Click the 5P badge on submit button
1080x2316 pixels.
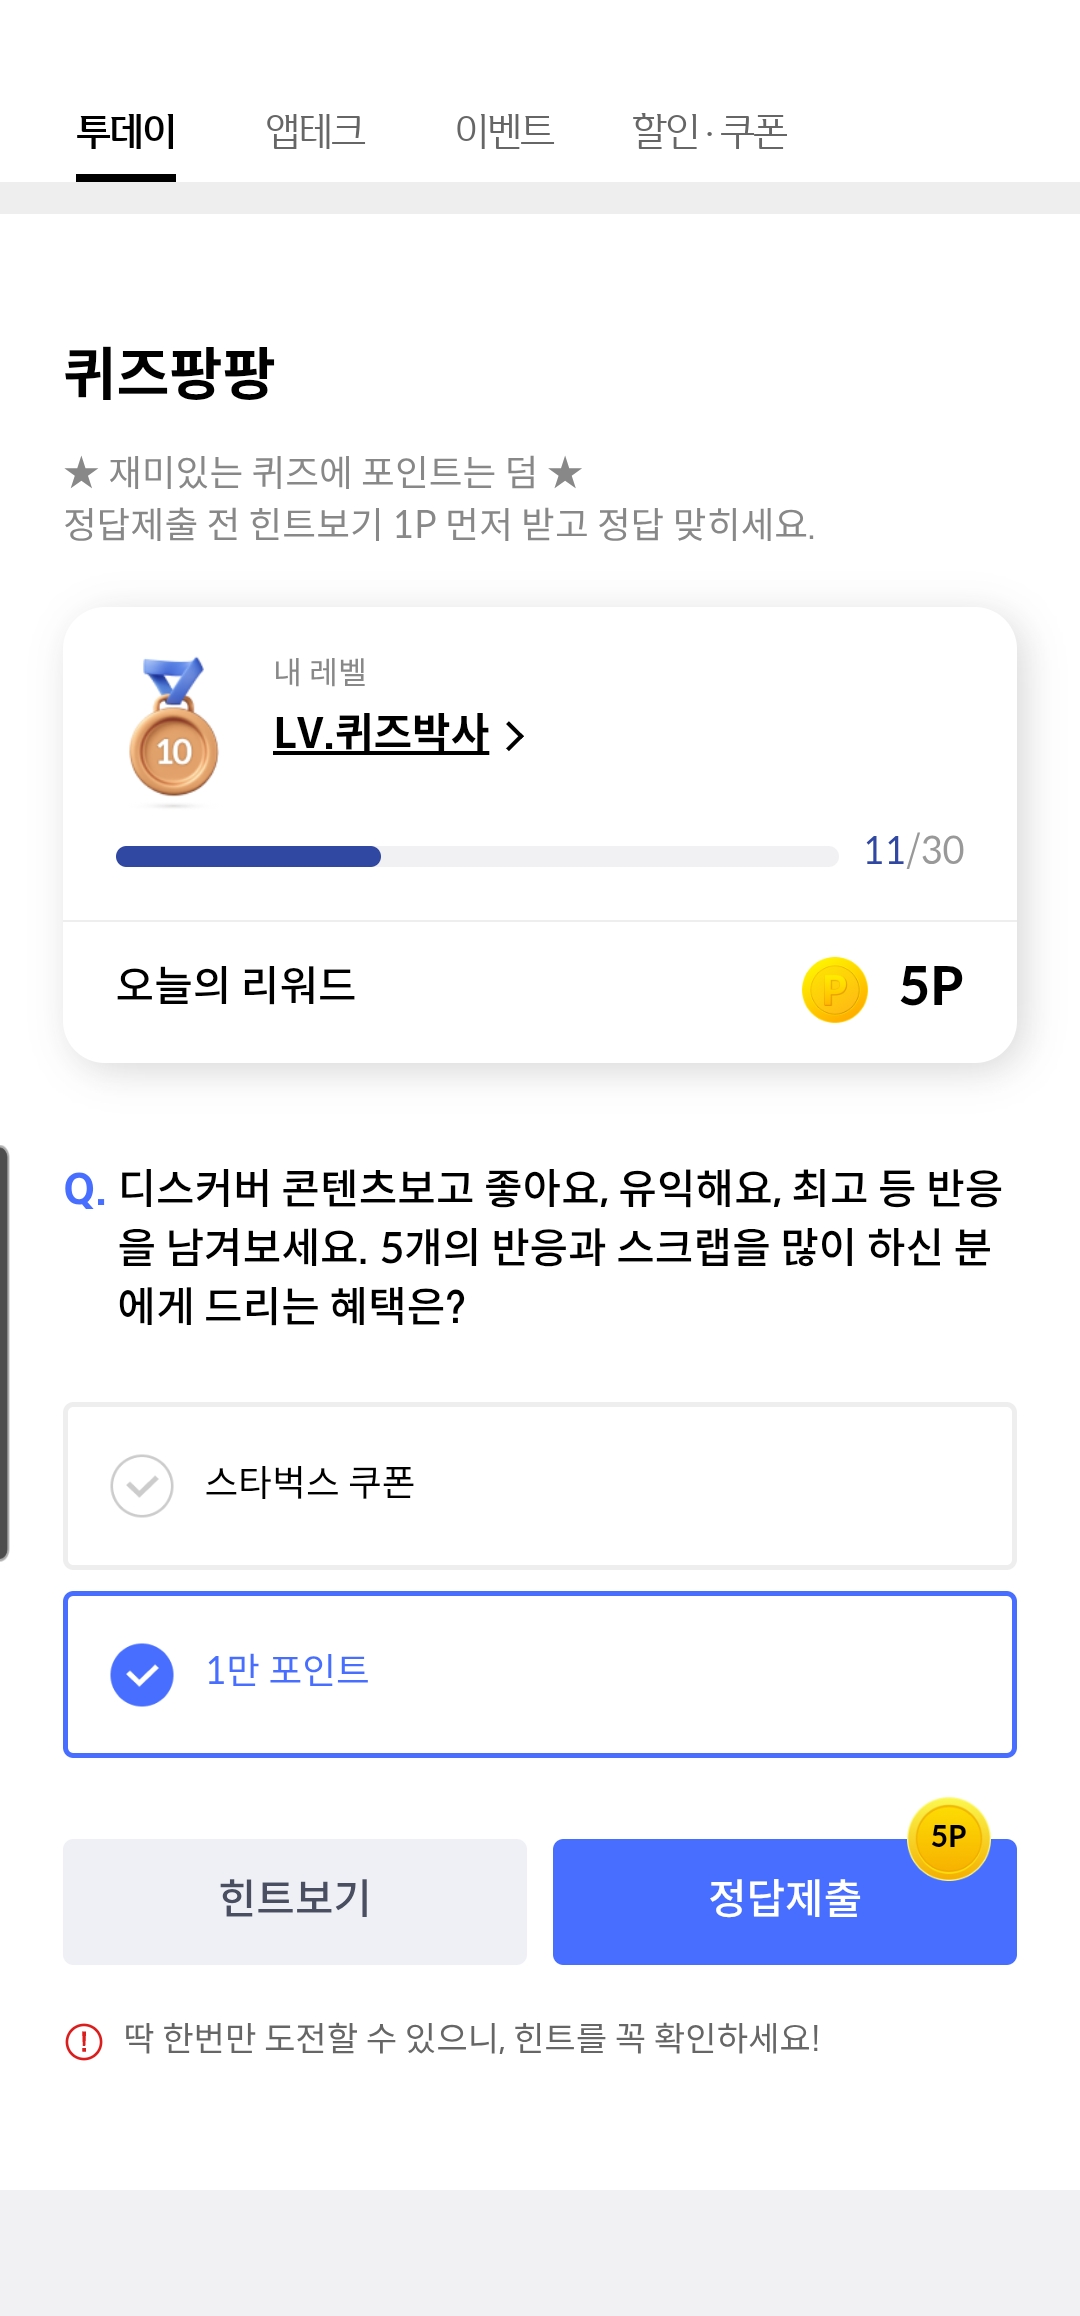tap(949, 1837)
